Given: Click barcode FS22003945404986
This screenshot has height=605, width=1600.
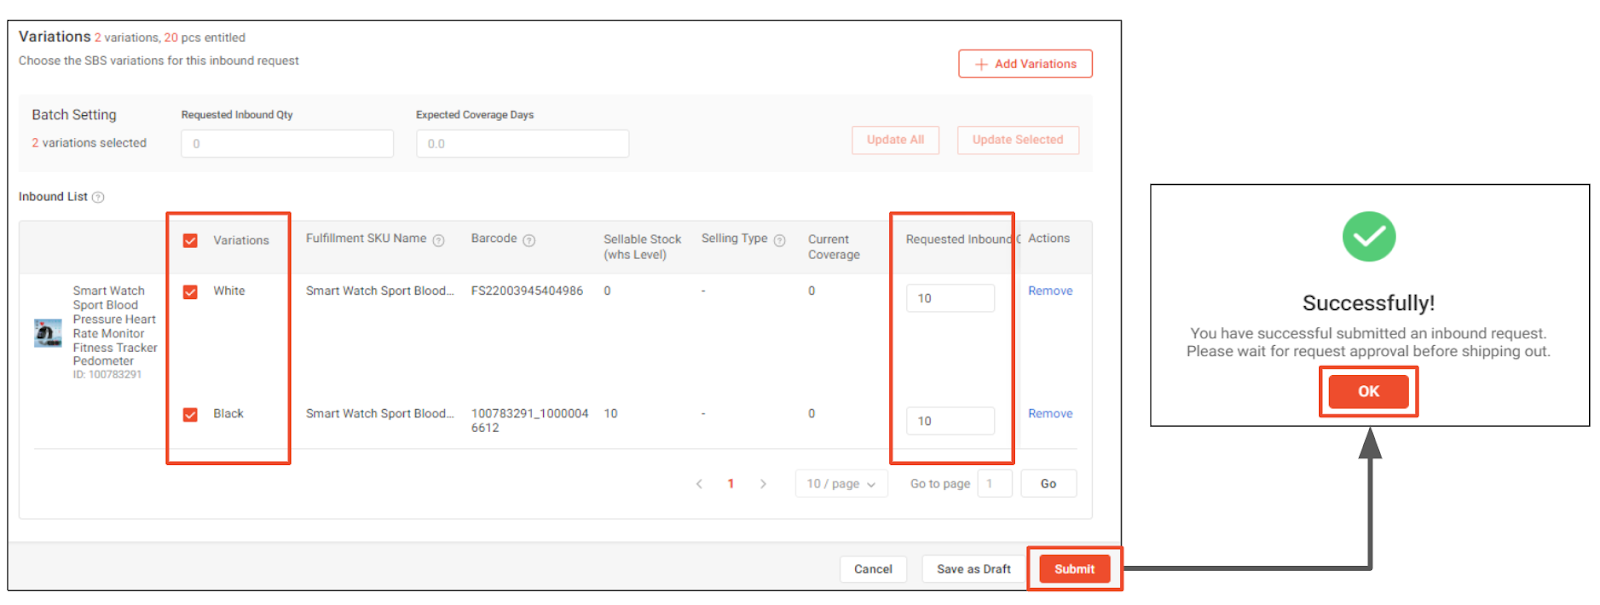Looking at the screenshot, I should tap(527, 291).
